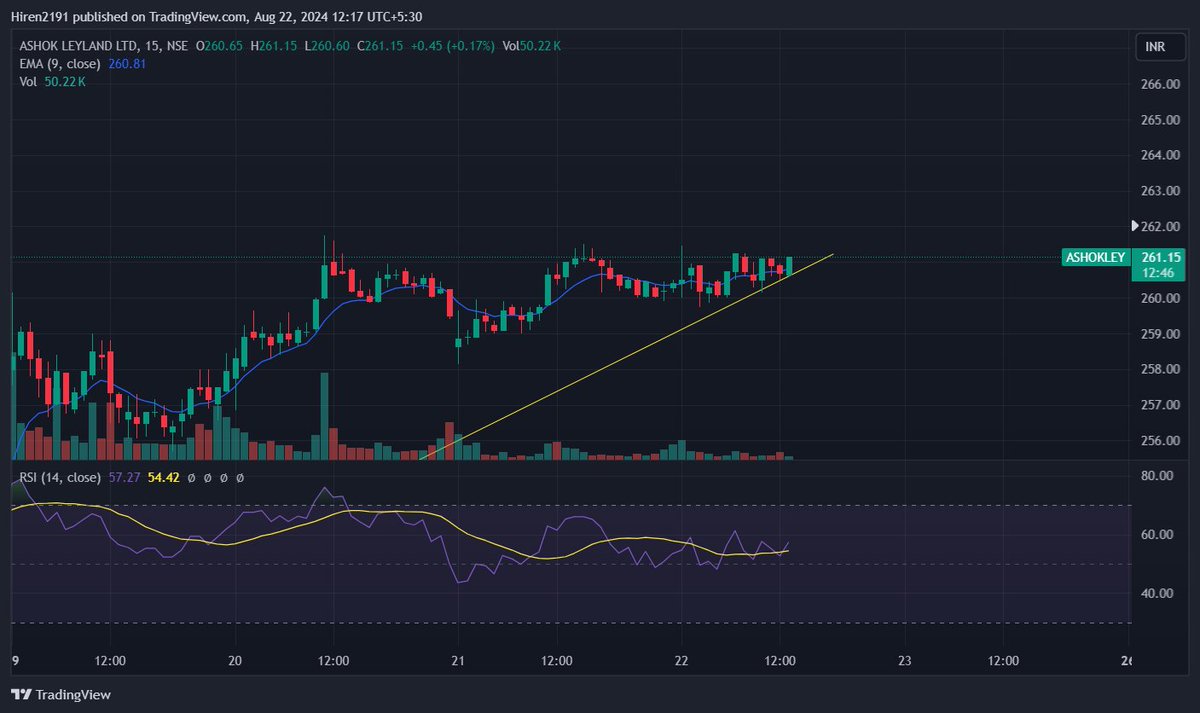The image size is (1200, 713).
Task: Select the yellow ascending trendline
Action: 626,357
